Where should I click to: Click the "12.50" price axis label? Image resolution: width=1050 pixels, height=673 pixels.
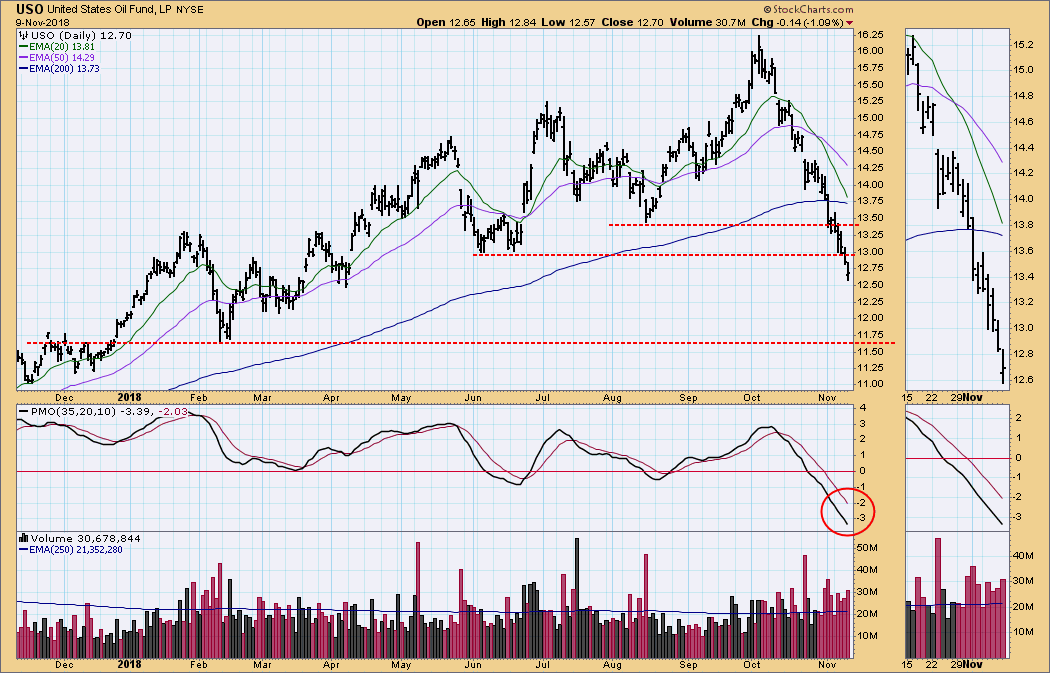pos(870,285)
